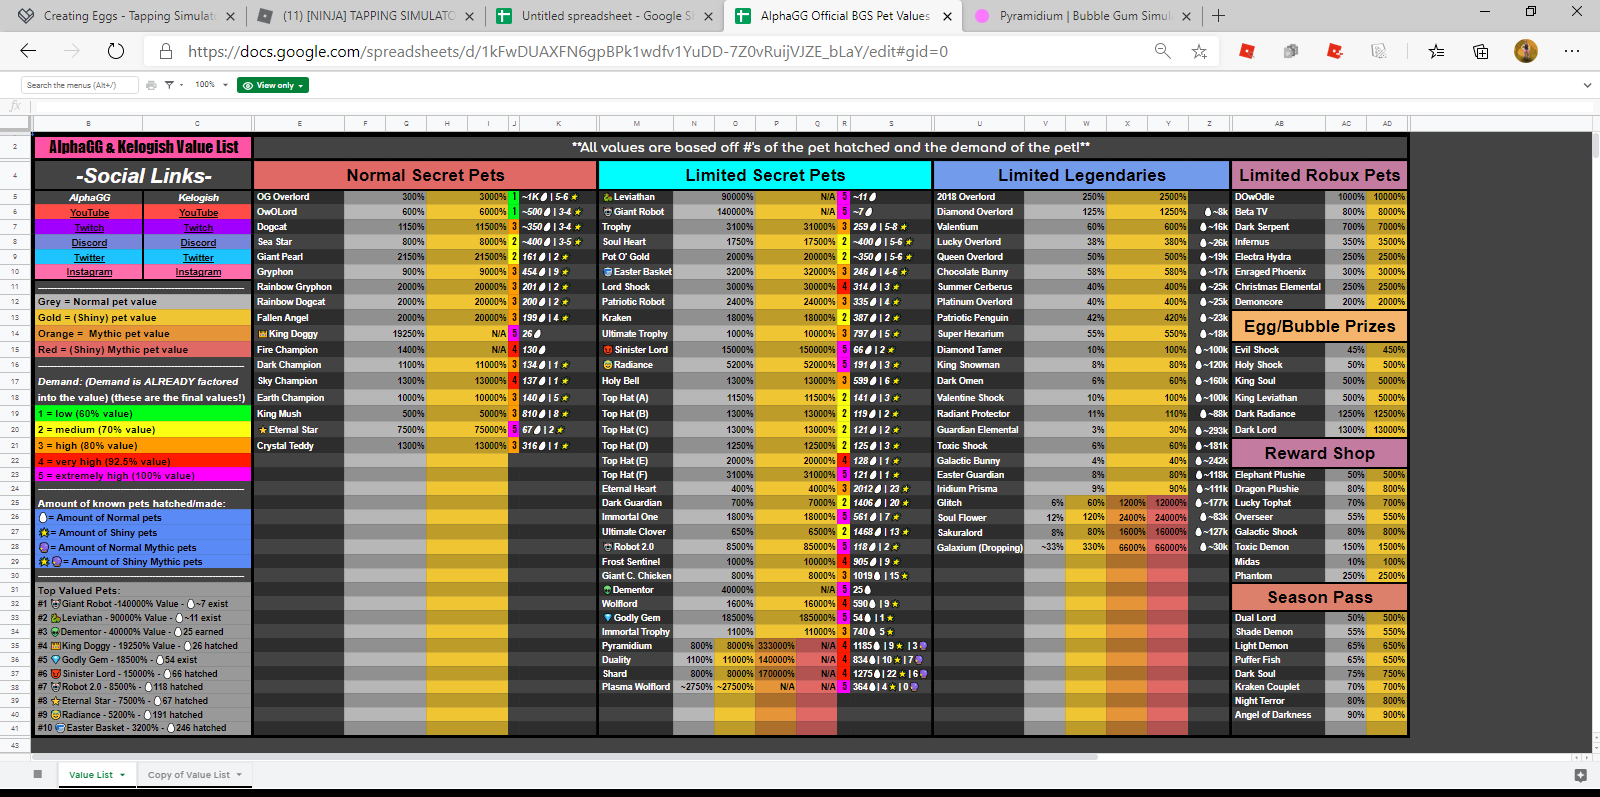Click the browser refresh icon
Screen dimensions: 1600x797
116,51
